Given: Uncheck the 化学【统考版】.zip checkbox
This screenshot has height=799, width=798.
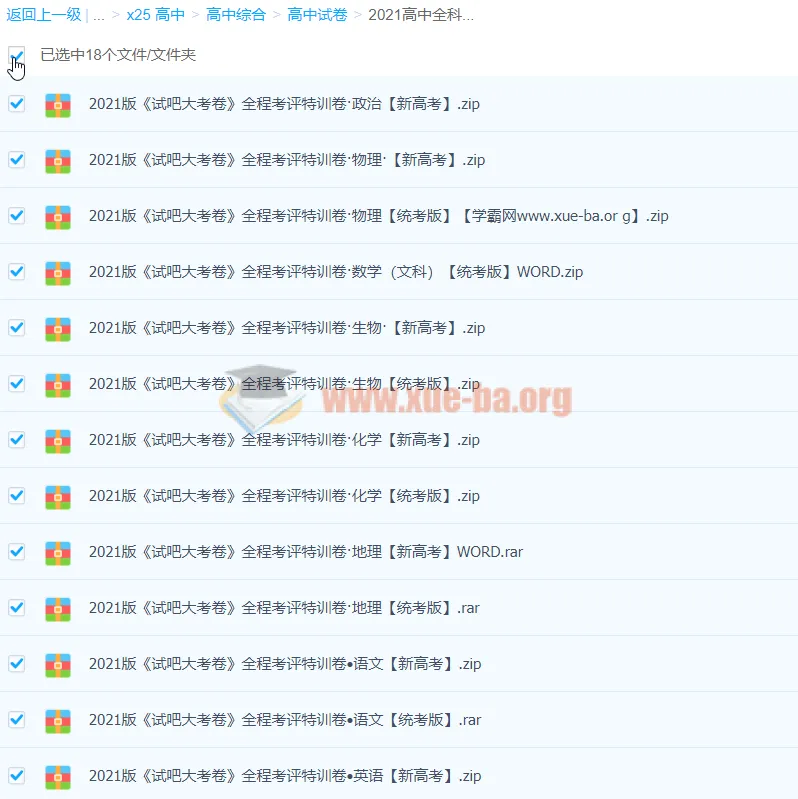Looking at the screenshot, I should (x=16, y=496).
